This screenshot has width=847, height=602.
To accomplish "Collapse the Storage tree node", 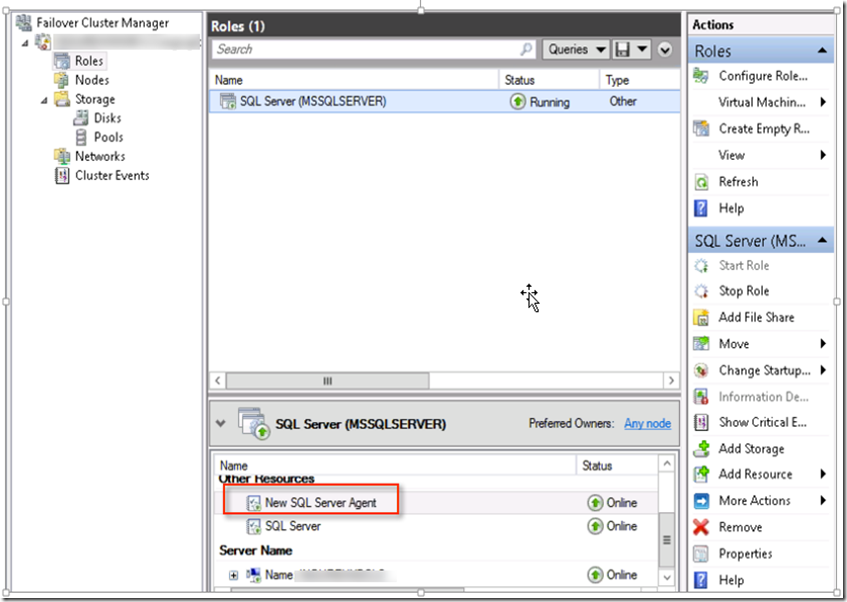I will point(44,100).
